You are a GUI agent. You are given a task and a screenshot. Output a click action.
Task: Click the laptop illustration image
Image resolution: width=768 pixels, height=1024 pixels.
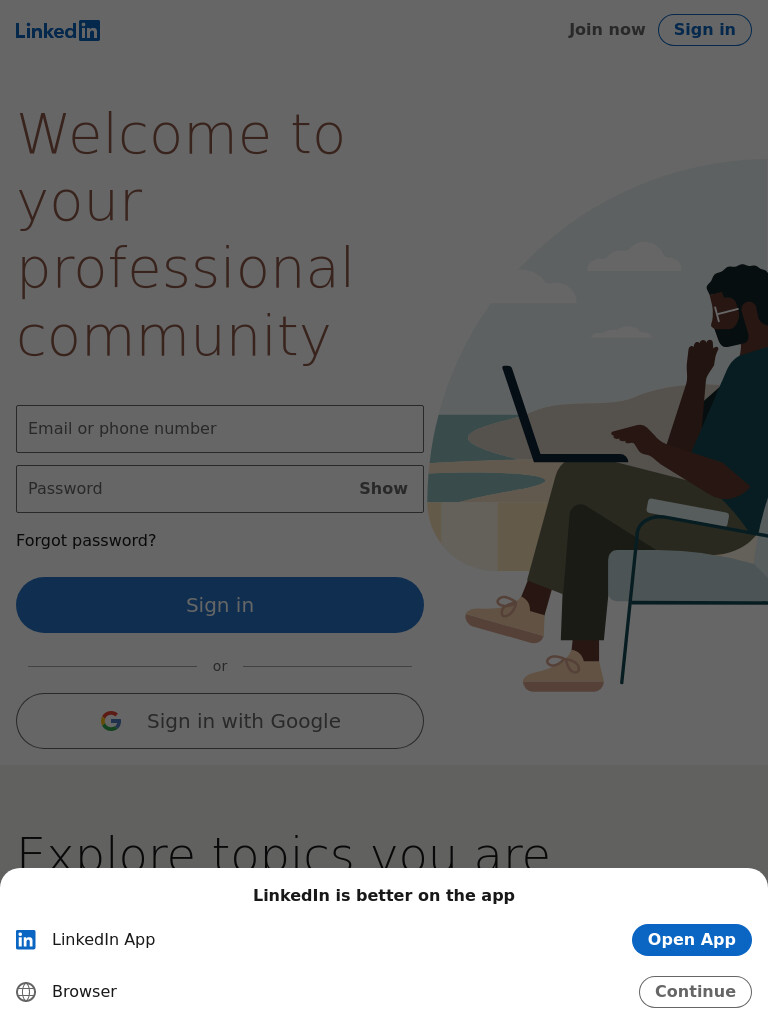[x=598, y=424]
